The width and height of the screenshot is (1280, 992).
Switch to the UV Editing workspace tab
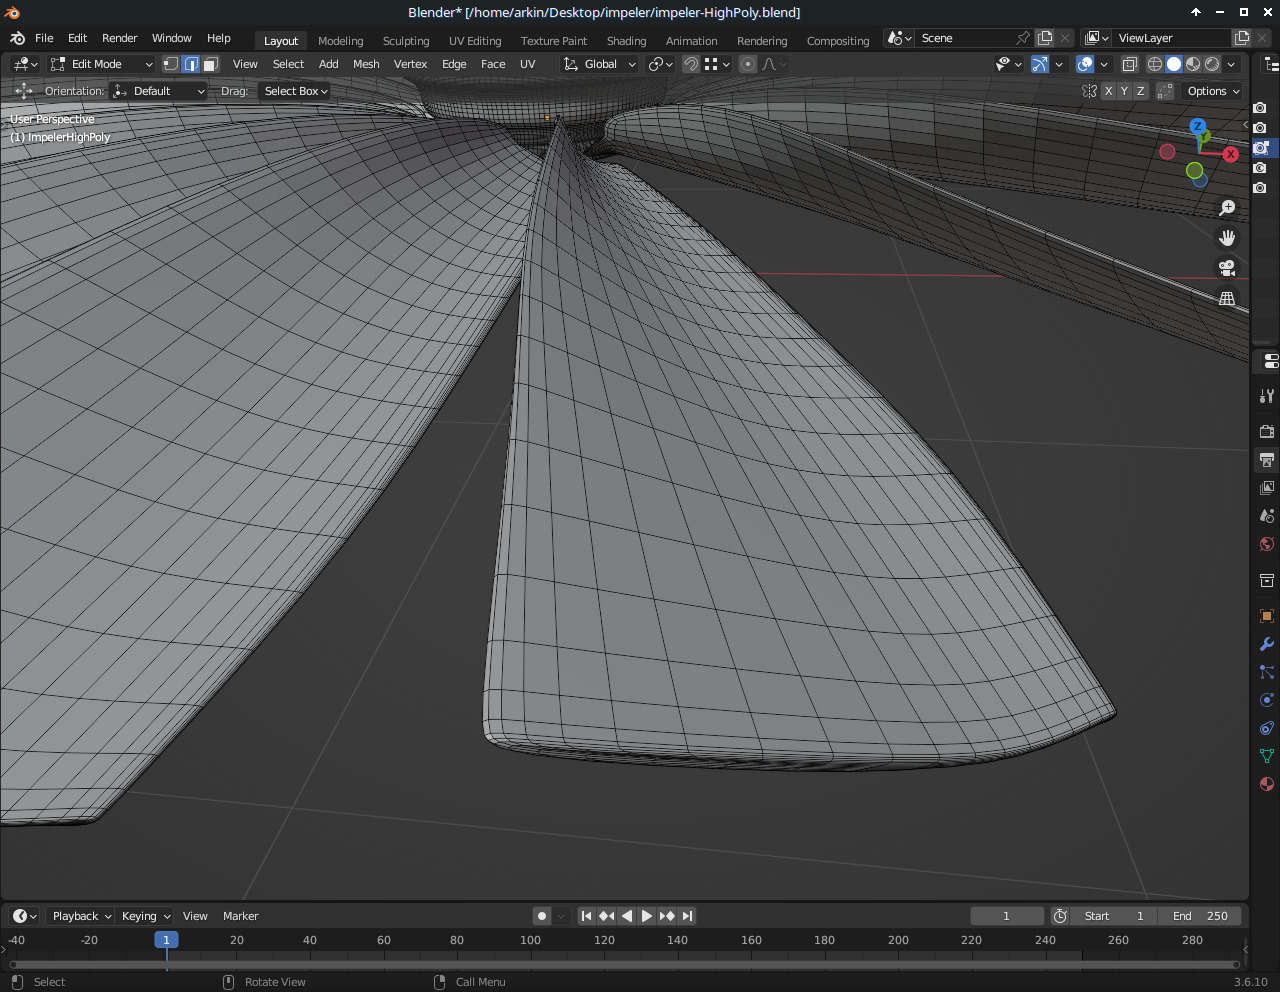tap(475, 41)
